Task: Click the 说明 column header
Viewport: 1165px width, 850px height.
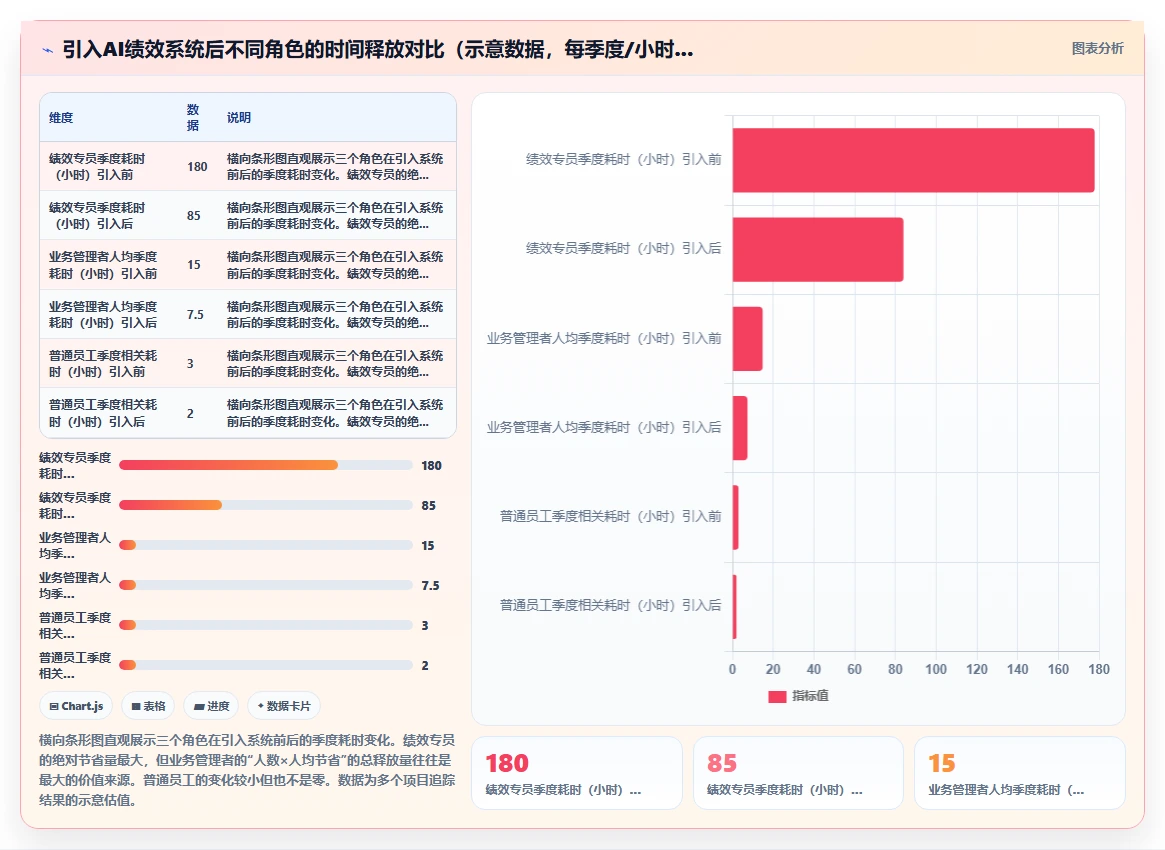Action: click(238, 117)
